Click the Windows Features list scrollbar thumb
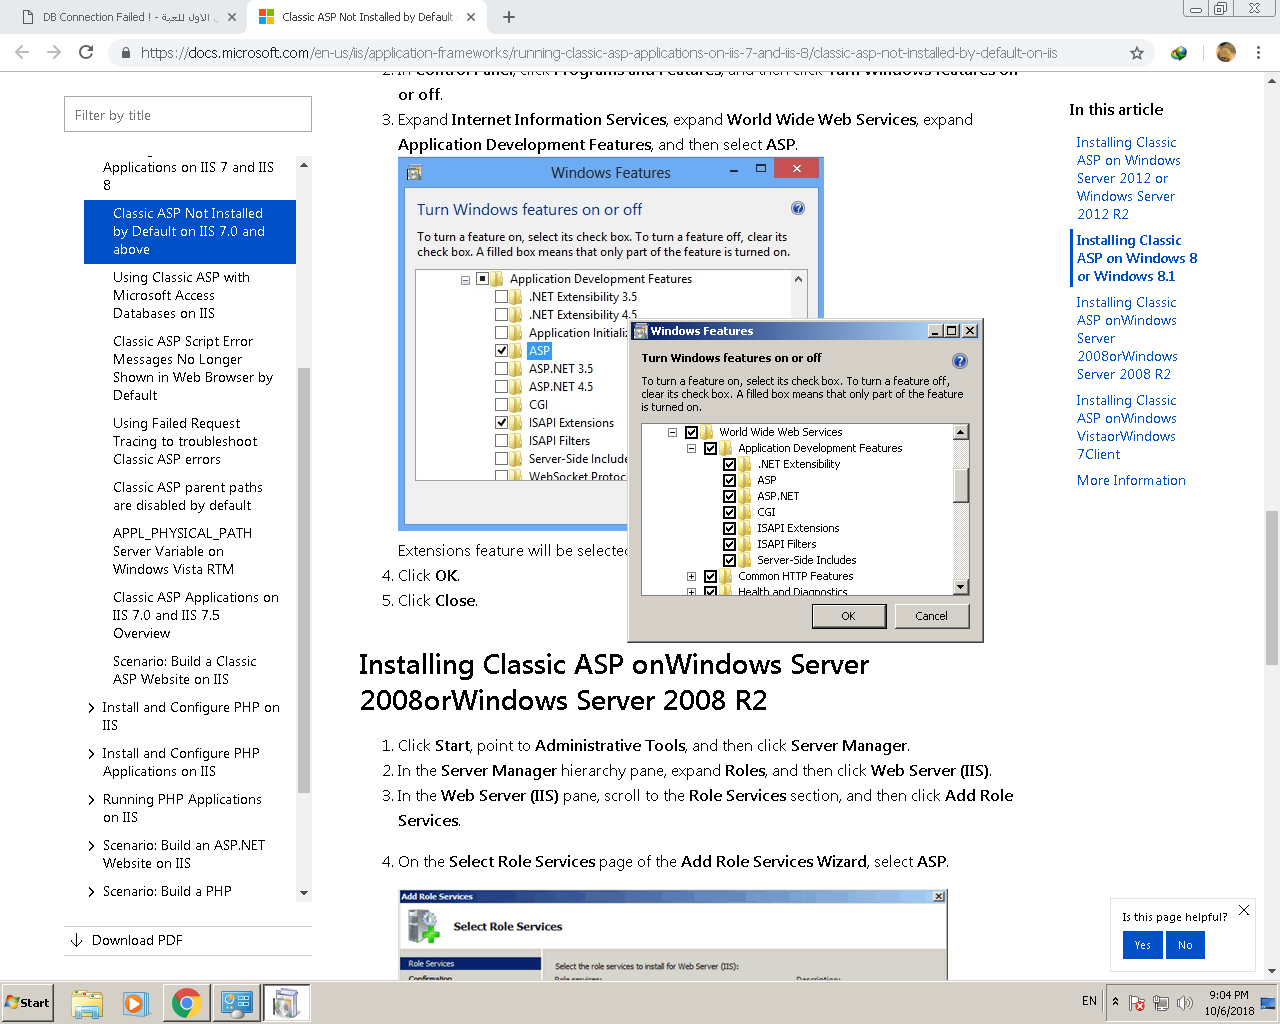1280x1024 pixels. tap(961, 485)
